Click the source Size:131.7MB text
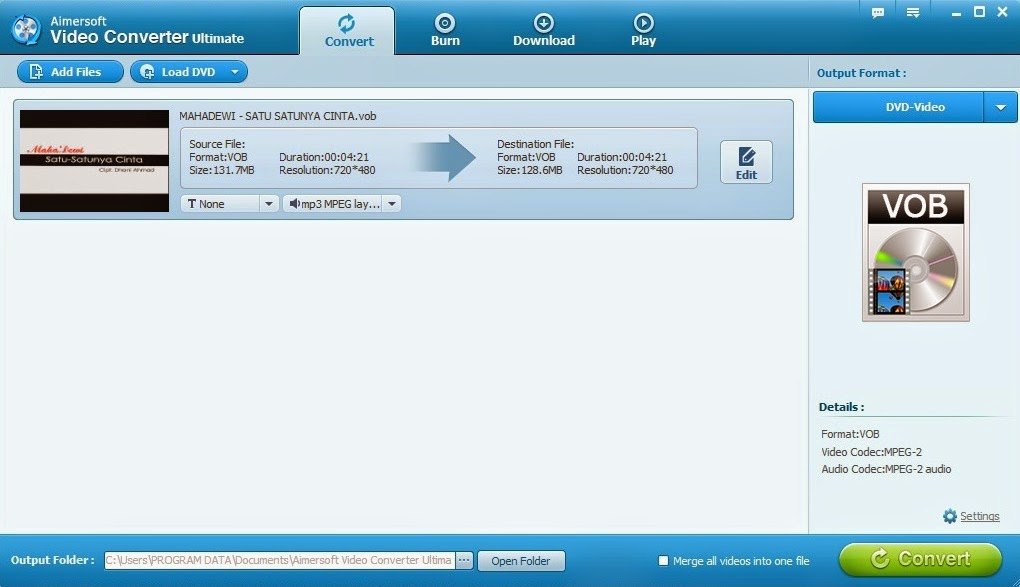The image size is (1020, 587). 222,170
